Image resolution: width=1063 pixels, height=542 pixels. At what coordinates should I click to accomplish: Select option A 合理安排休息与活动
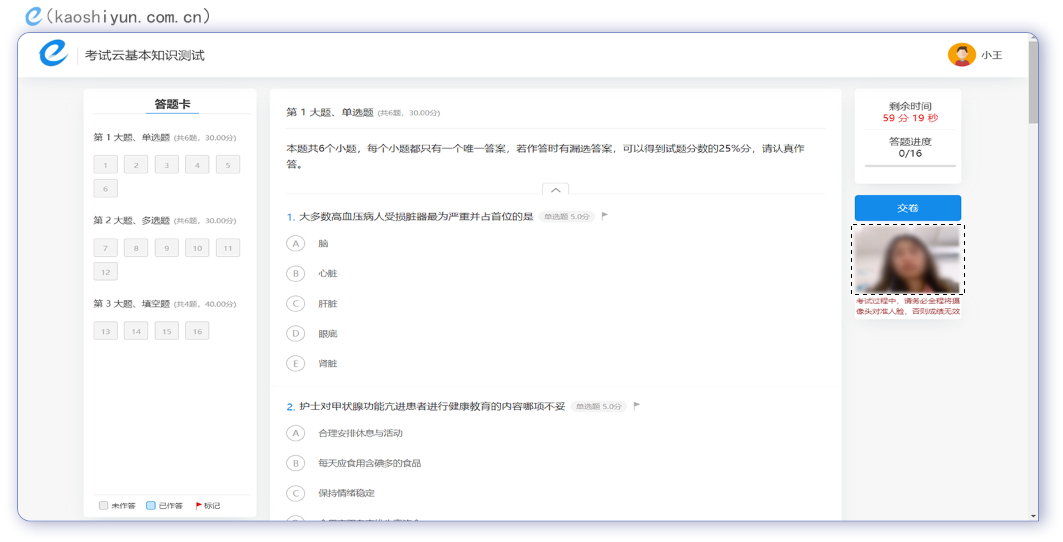295,433
